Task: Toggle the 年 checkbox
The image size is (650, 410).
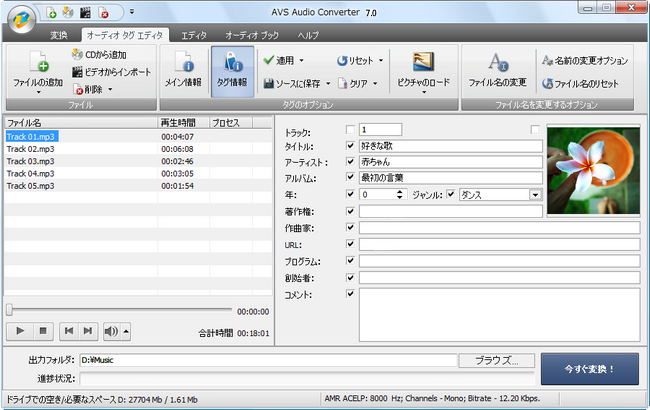Action: [x=350, y=194]
